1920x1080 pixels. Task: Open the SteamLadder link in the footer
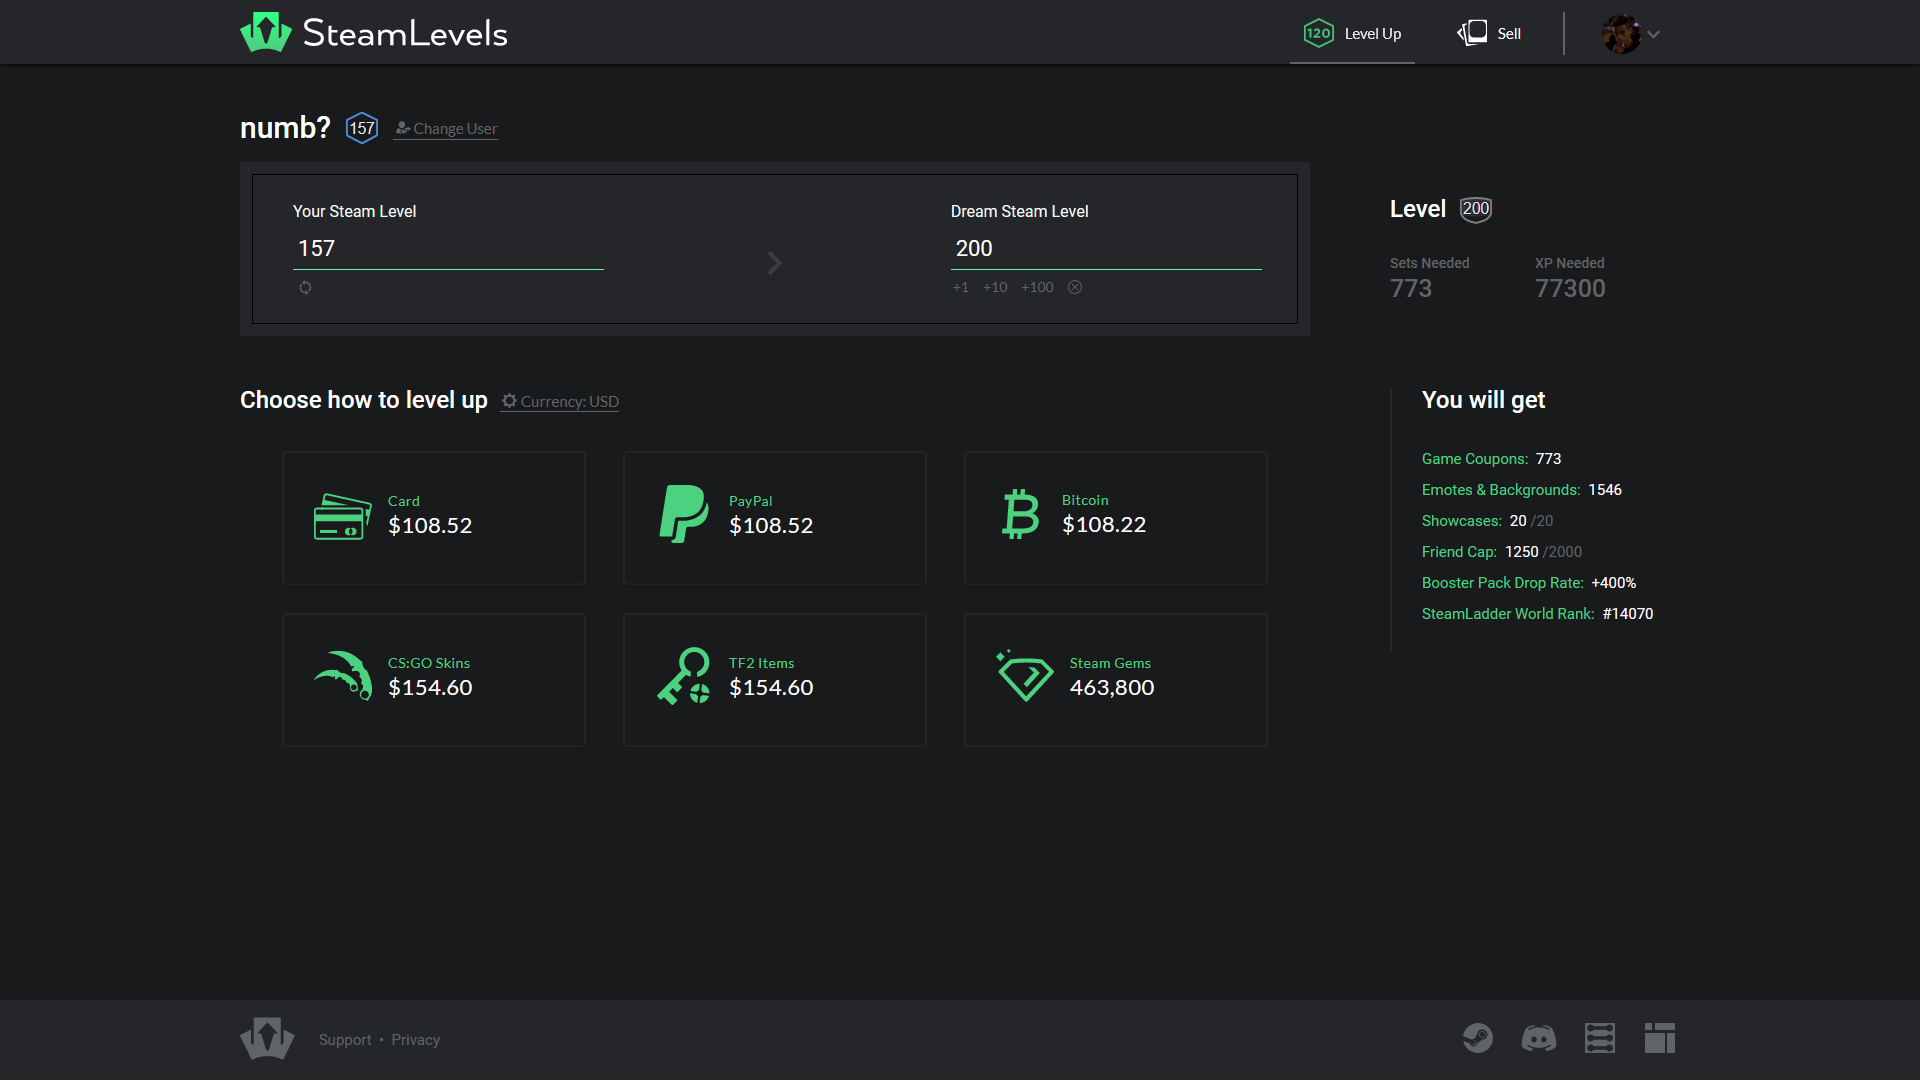tap(1599, 1038)
